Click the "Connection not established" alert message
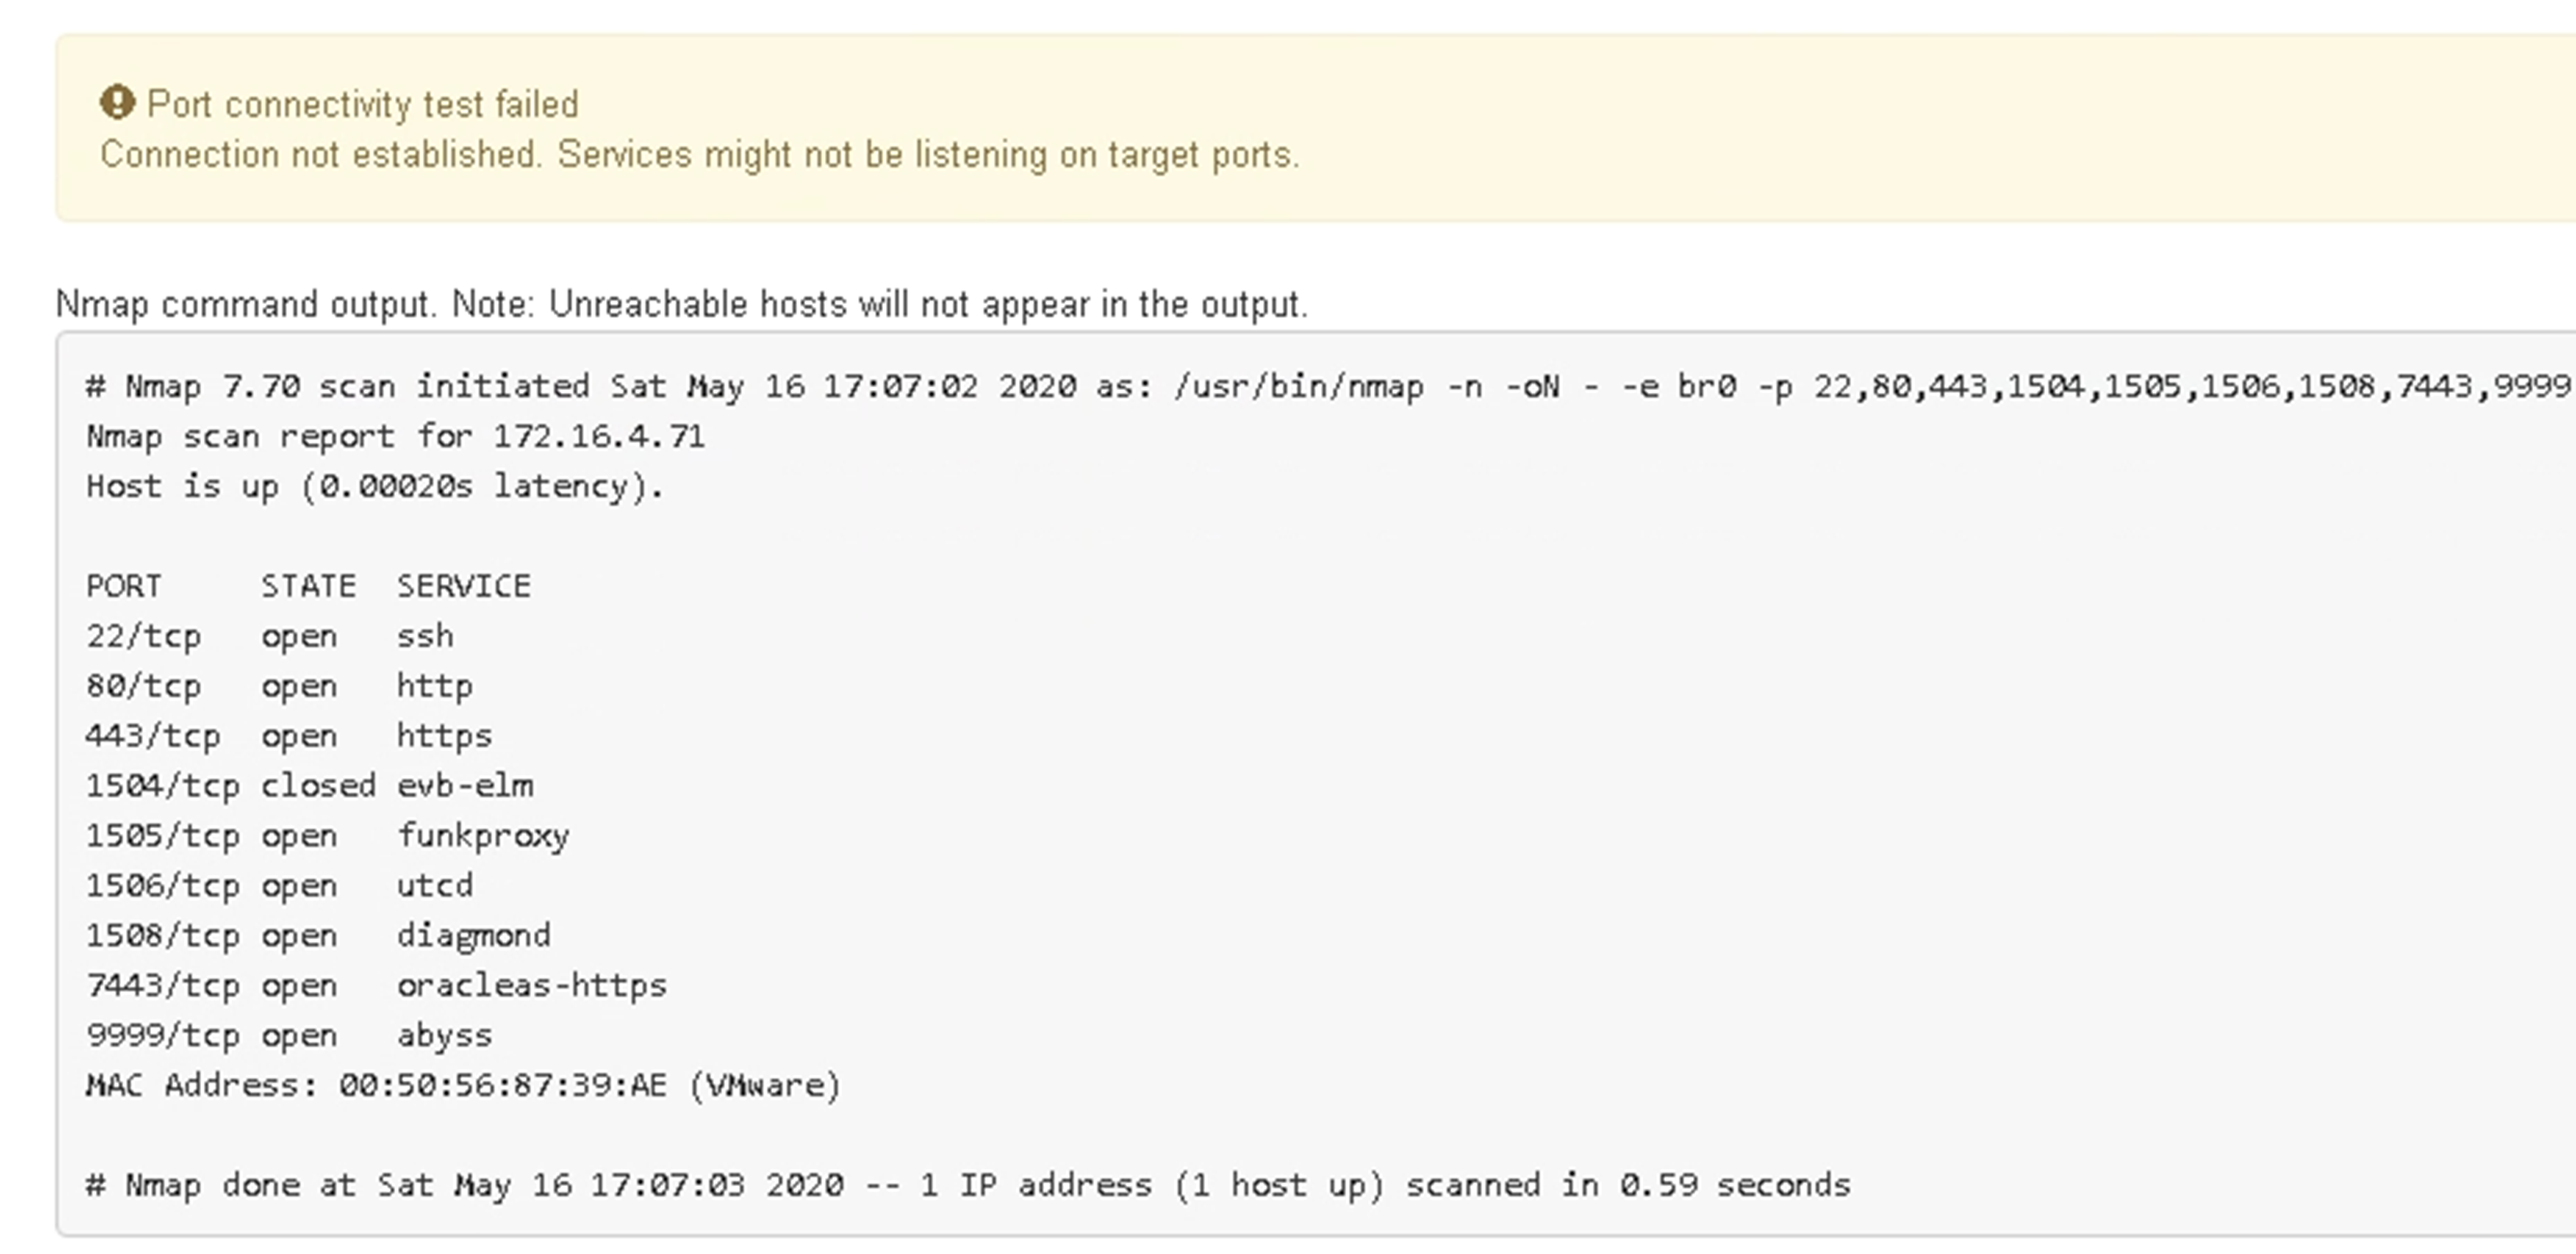The height and width of the screenshot is (1254, 2576). [x=699, y=155]
